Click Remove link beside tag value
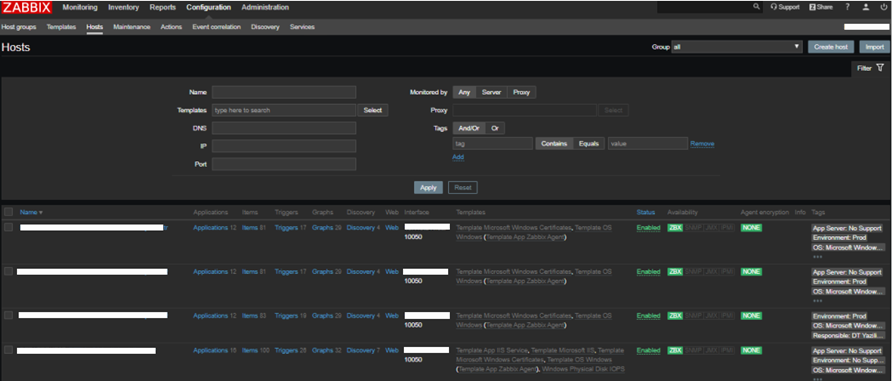The height and width of the screenshot is (381, 892). [x=702, y=144]
